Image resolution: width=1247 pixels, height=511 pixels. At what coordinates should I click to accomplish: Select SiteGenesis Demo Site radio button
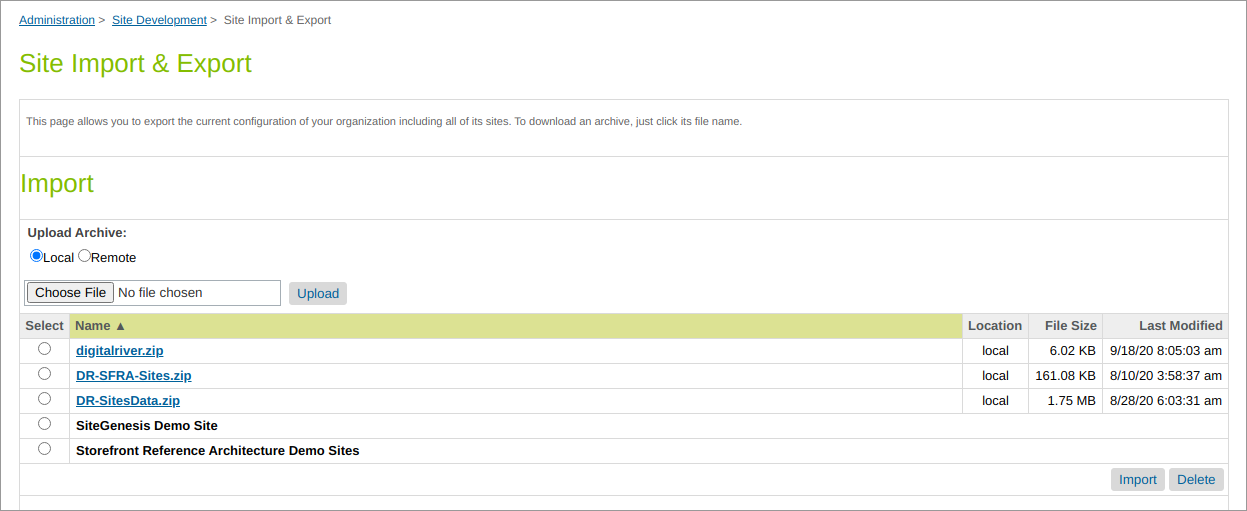(x=44, y=424)
